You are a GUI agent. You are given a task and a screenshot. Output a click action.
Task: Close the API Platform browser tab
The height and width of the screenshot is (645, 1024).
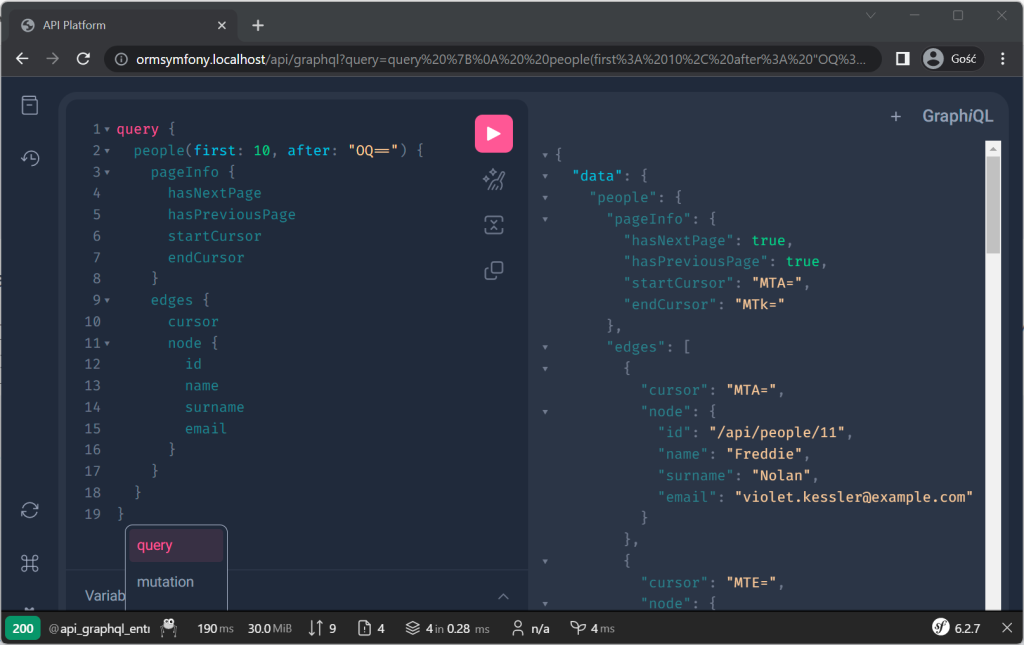(x=222, y=25)
